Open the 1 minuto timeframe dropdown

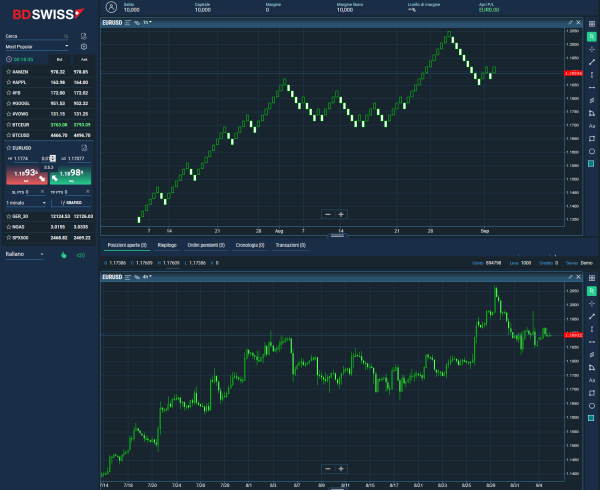click(25, 201)
